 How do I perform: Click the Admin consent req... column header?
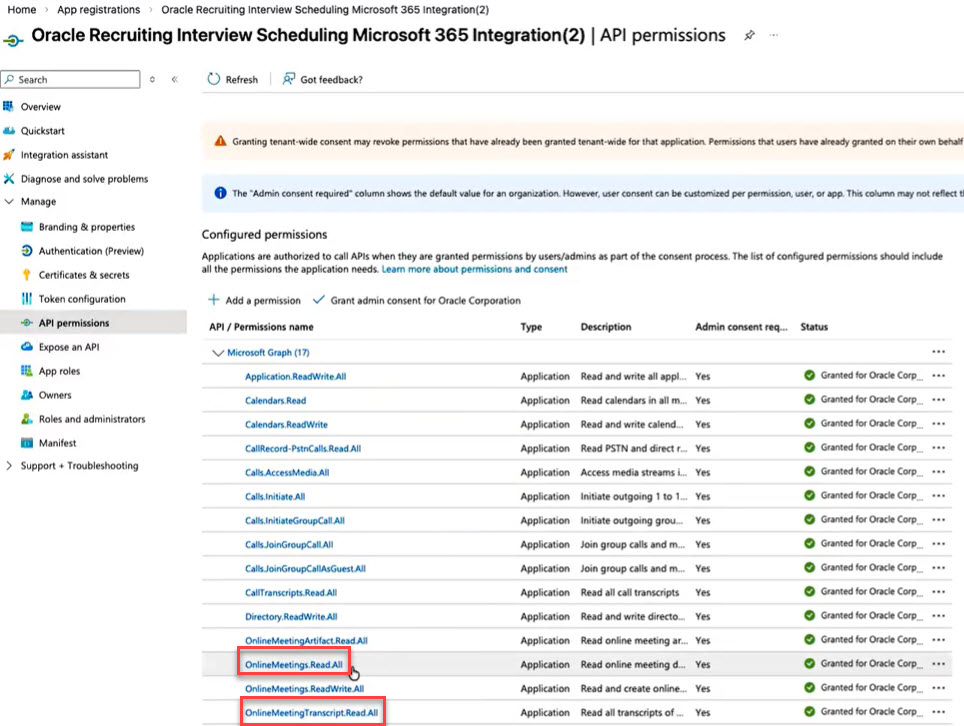click(x=741, y=326)
